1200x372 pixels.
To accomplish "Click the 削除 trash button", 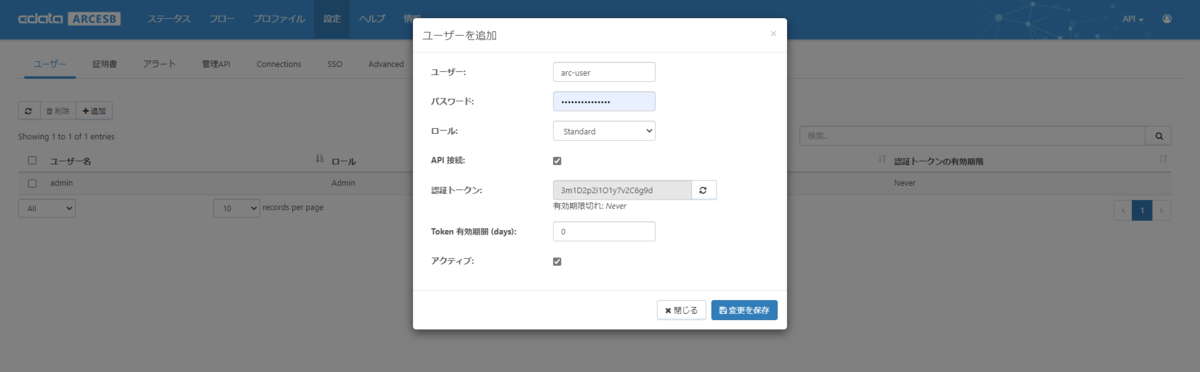I will click(57, 110).
